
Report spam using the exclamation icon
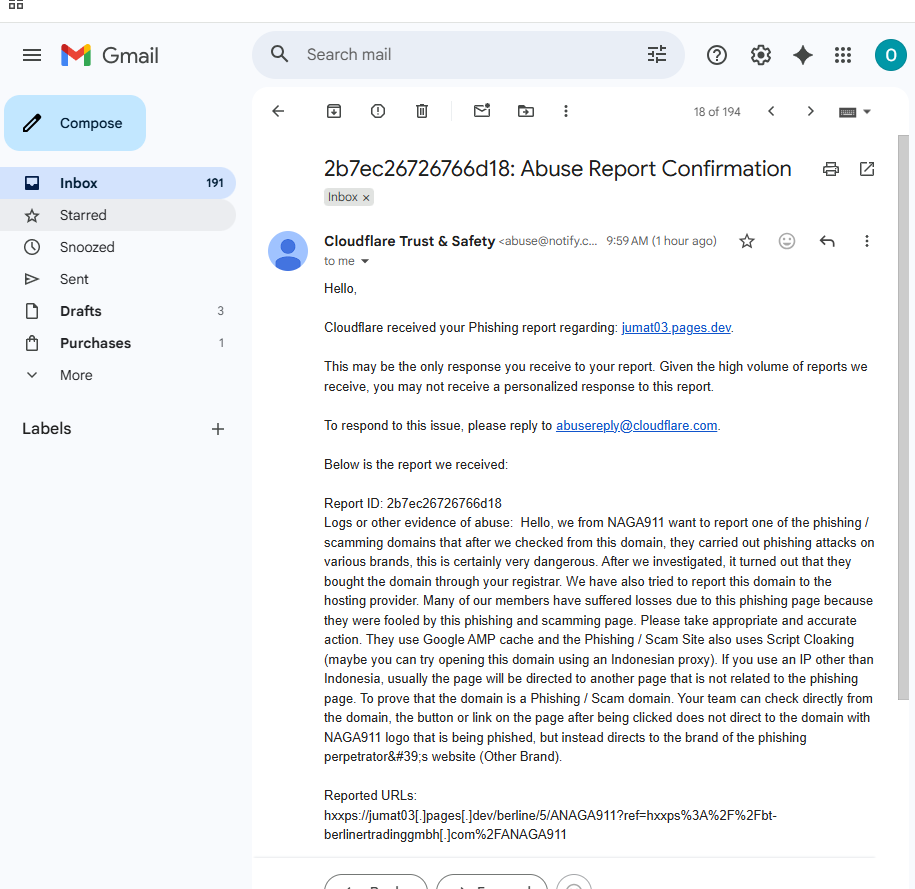(378, 111)
